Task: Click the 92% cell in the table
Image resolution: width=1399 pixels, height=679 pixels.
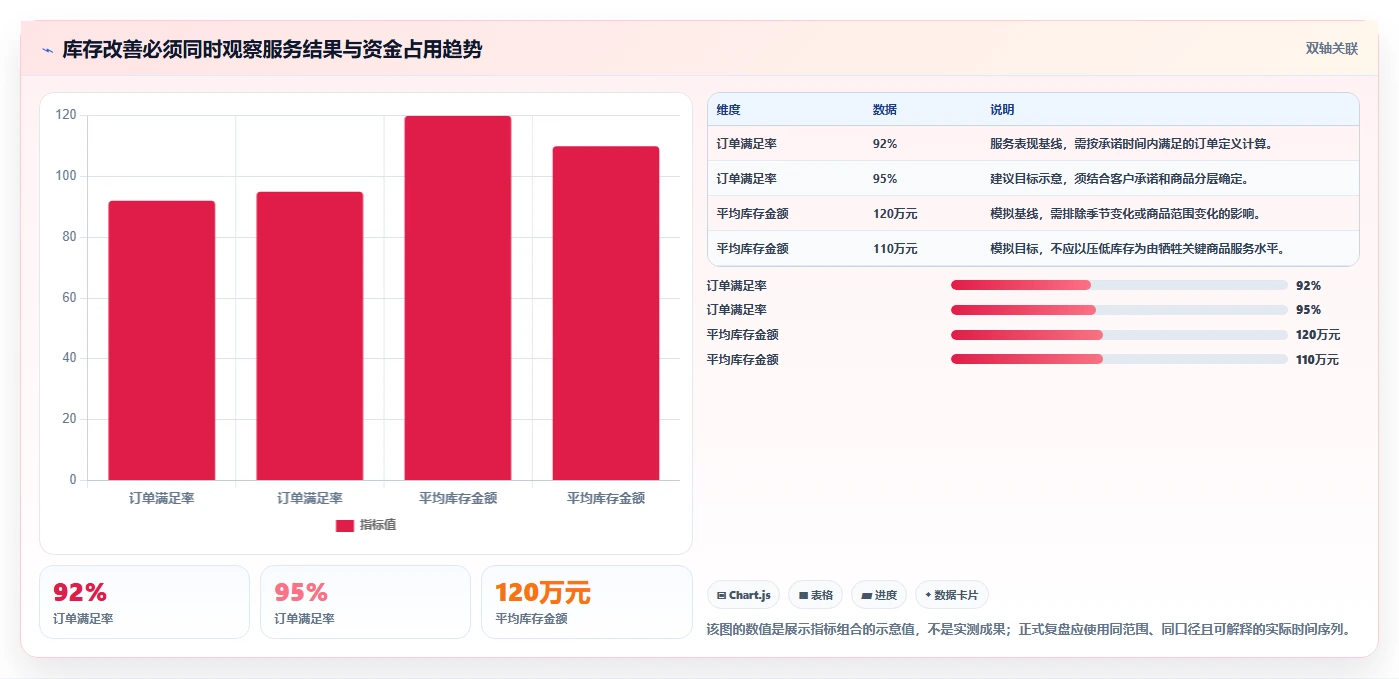Action: click(x=885, y=144)
